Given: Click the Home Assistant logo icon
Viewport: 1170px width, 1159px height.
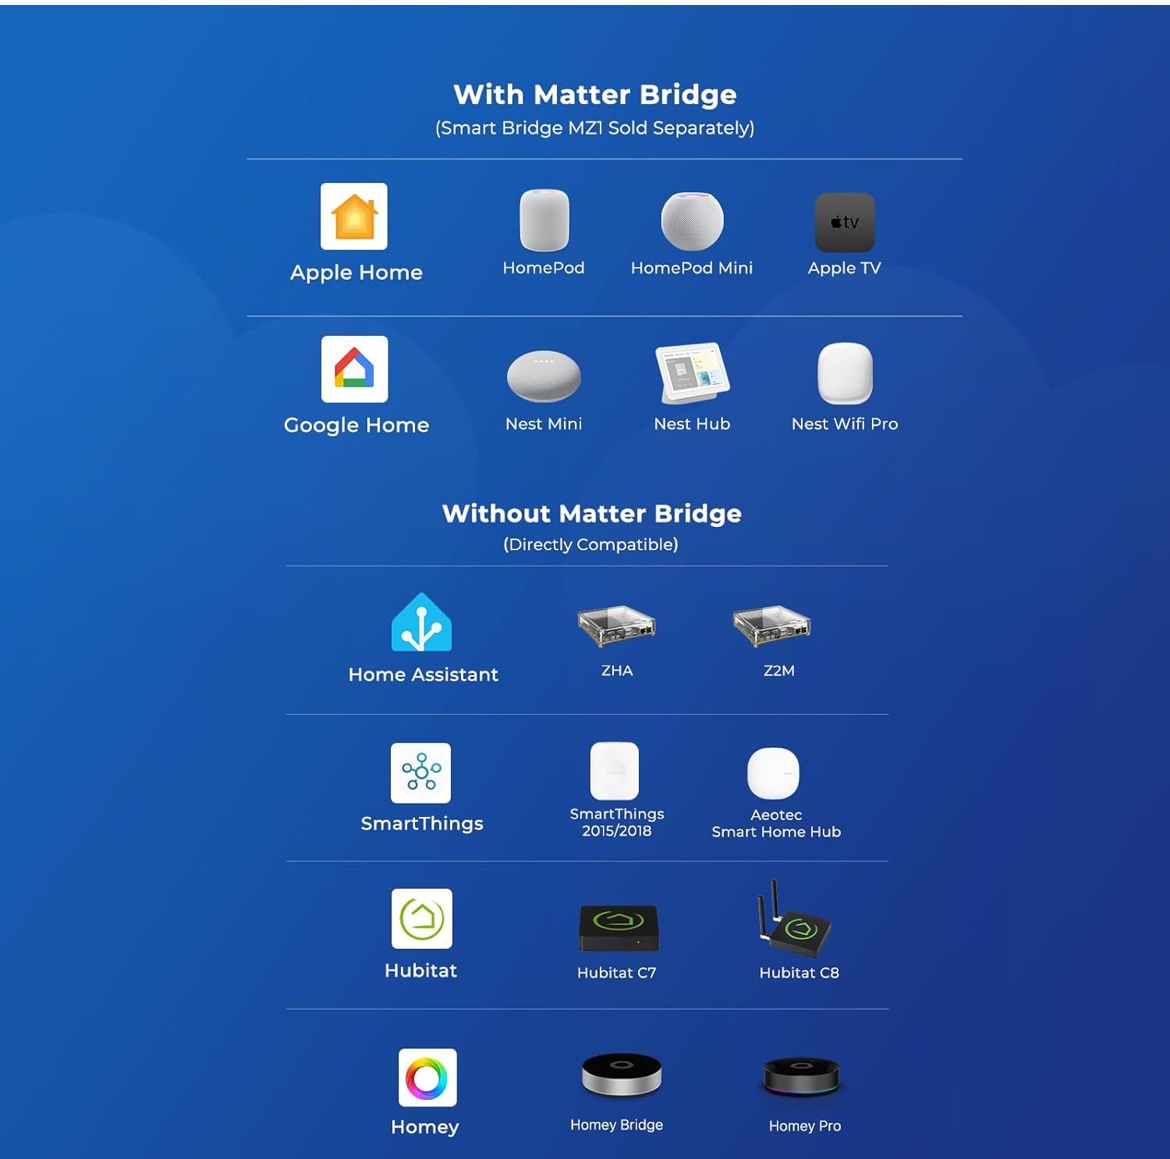Looking at the screenshot, I should click(x=422, y=622).
